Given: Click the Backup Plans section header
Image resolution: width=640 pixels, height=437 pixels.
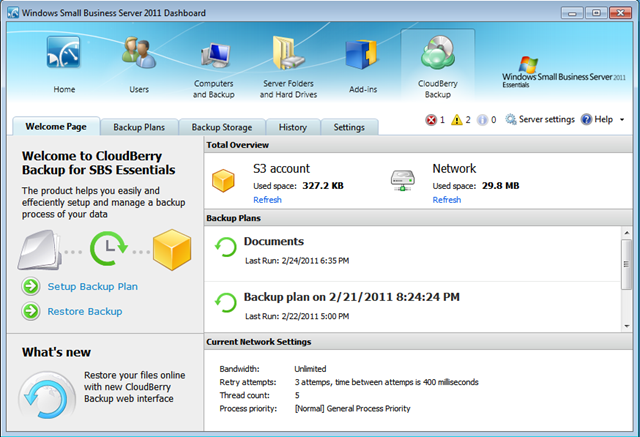Looking at the screenshot, I should [418, 218].
